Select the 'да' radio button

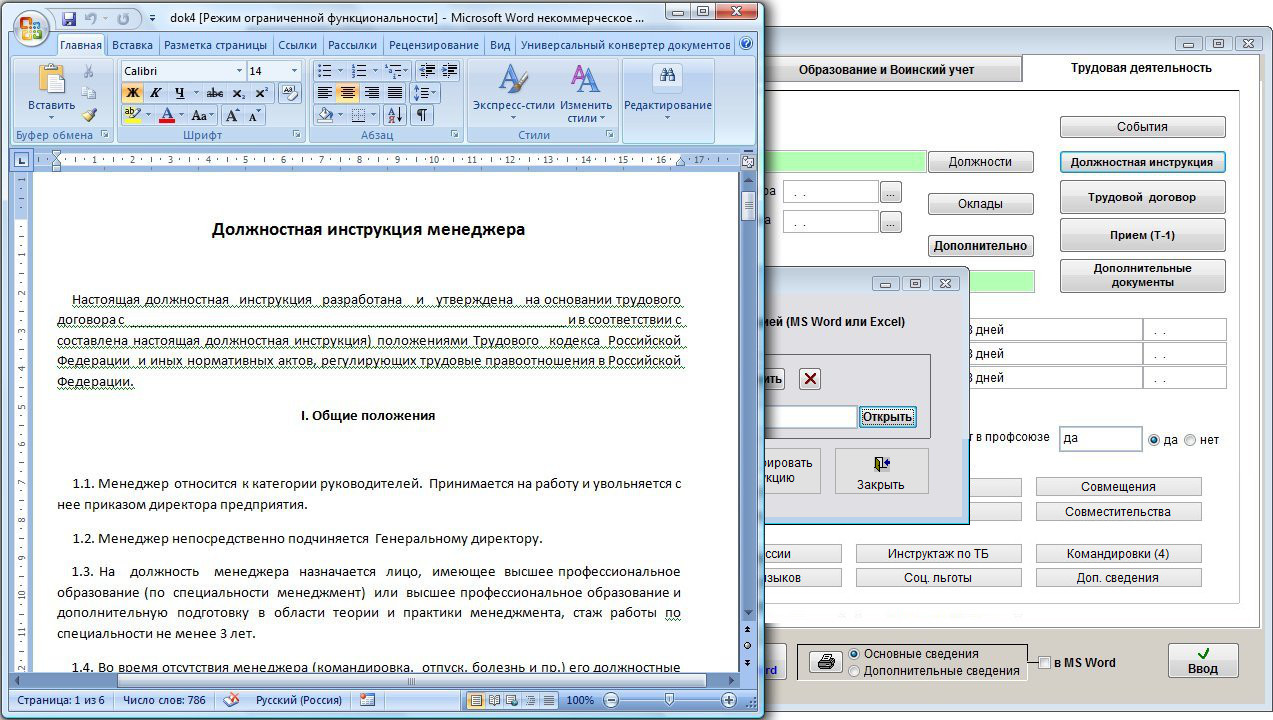click(x=1154, y=440)
